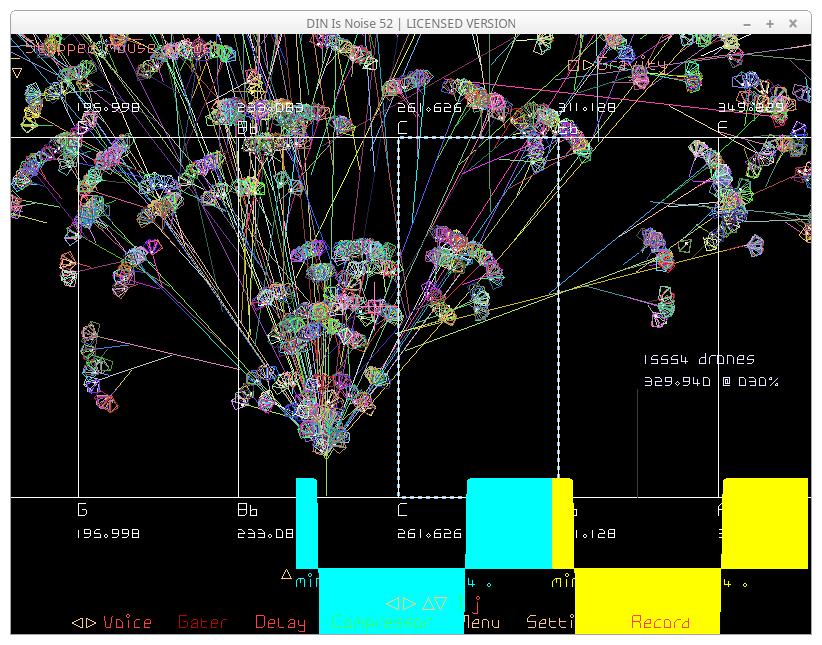
Task: Toggle the Gravity checkbox
Action: click(573, 66)
